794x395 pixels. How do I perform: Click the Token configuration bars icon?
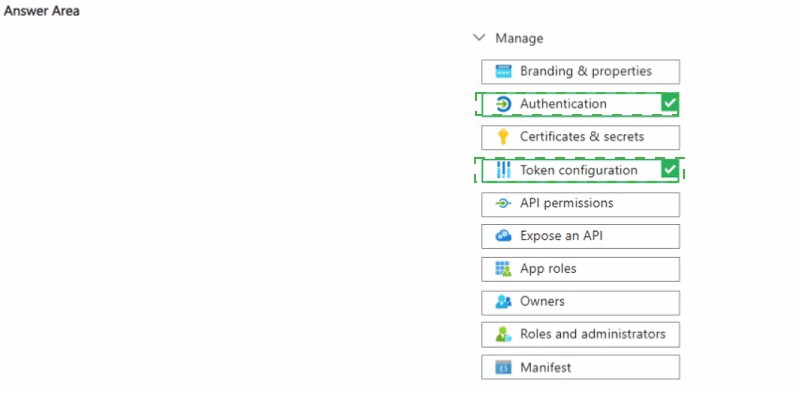pos(503,170)
